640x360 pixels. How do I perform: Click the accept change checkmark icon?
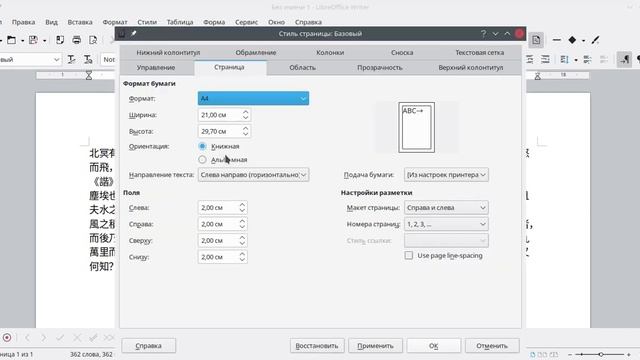click(60, 338)
